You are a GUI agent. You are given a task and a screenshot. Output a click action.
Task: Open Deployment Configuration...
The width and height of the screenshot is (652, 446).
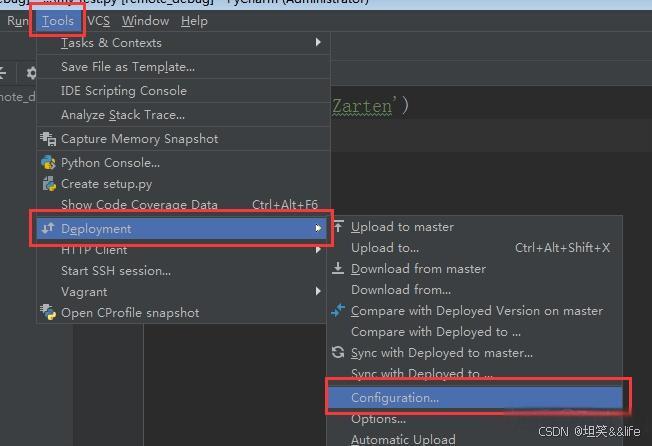coord(475,398)
